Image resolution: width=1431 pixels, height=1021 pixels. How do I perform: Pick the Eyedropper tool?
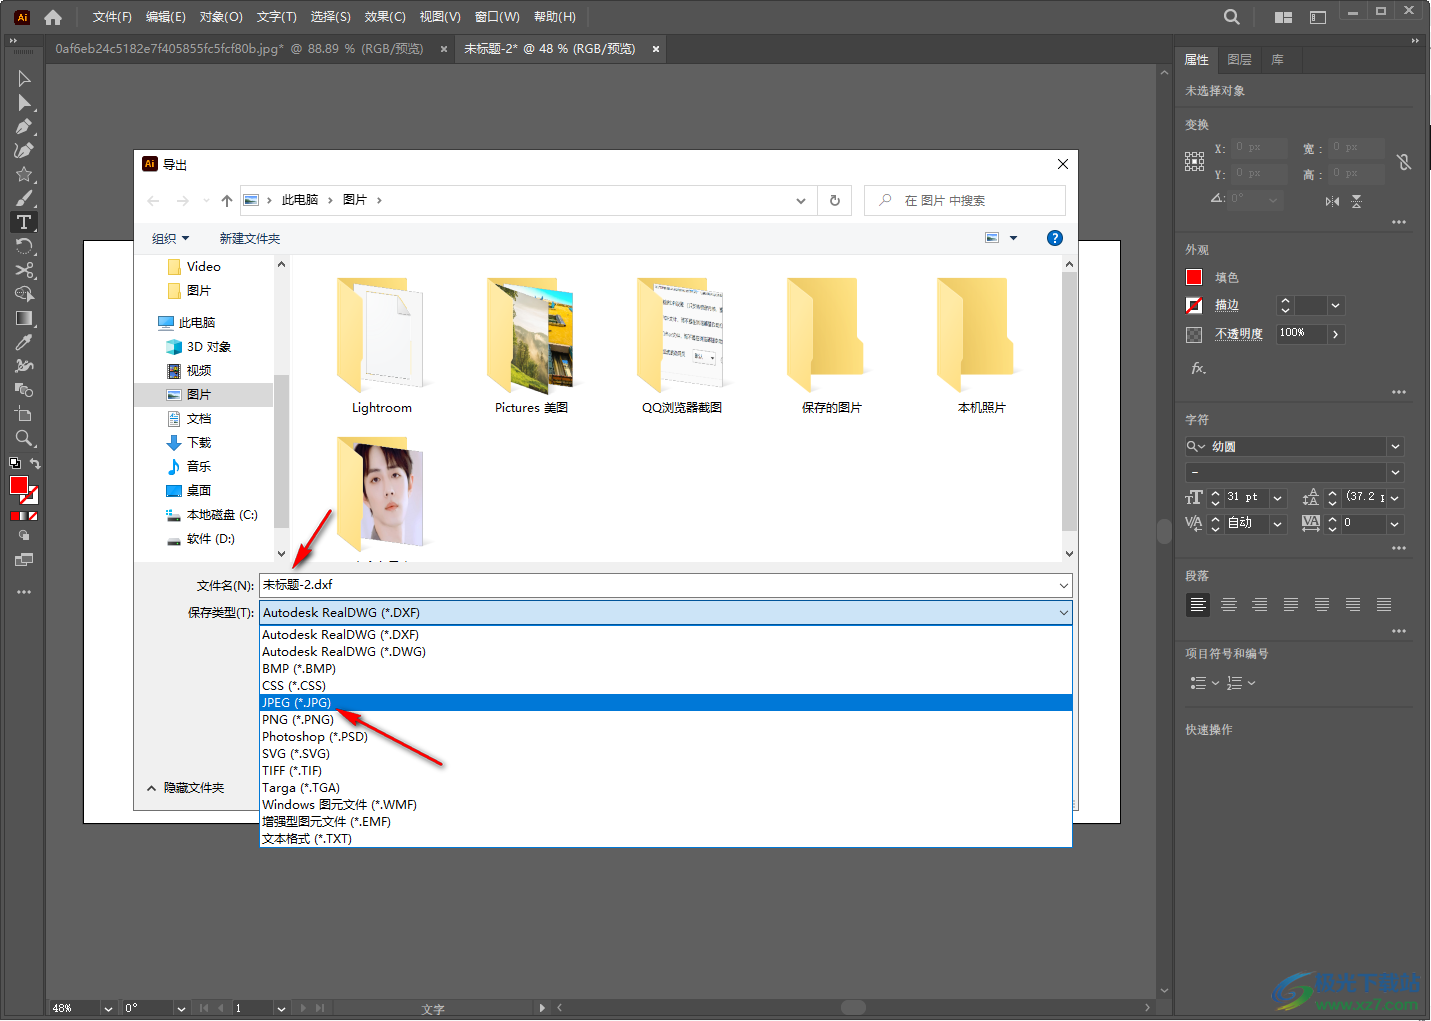pyautogui.click(x=24, y=342)
